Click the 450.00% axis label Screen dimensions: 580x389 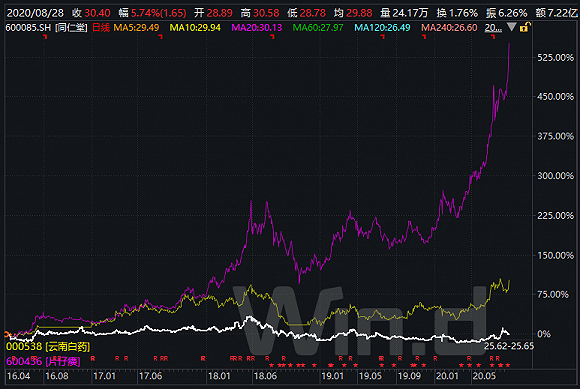(x=556, y=97)
